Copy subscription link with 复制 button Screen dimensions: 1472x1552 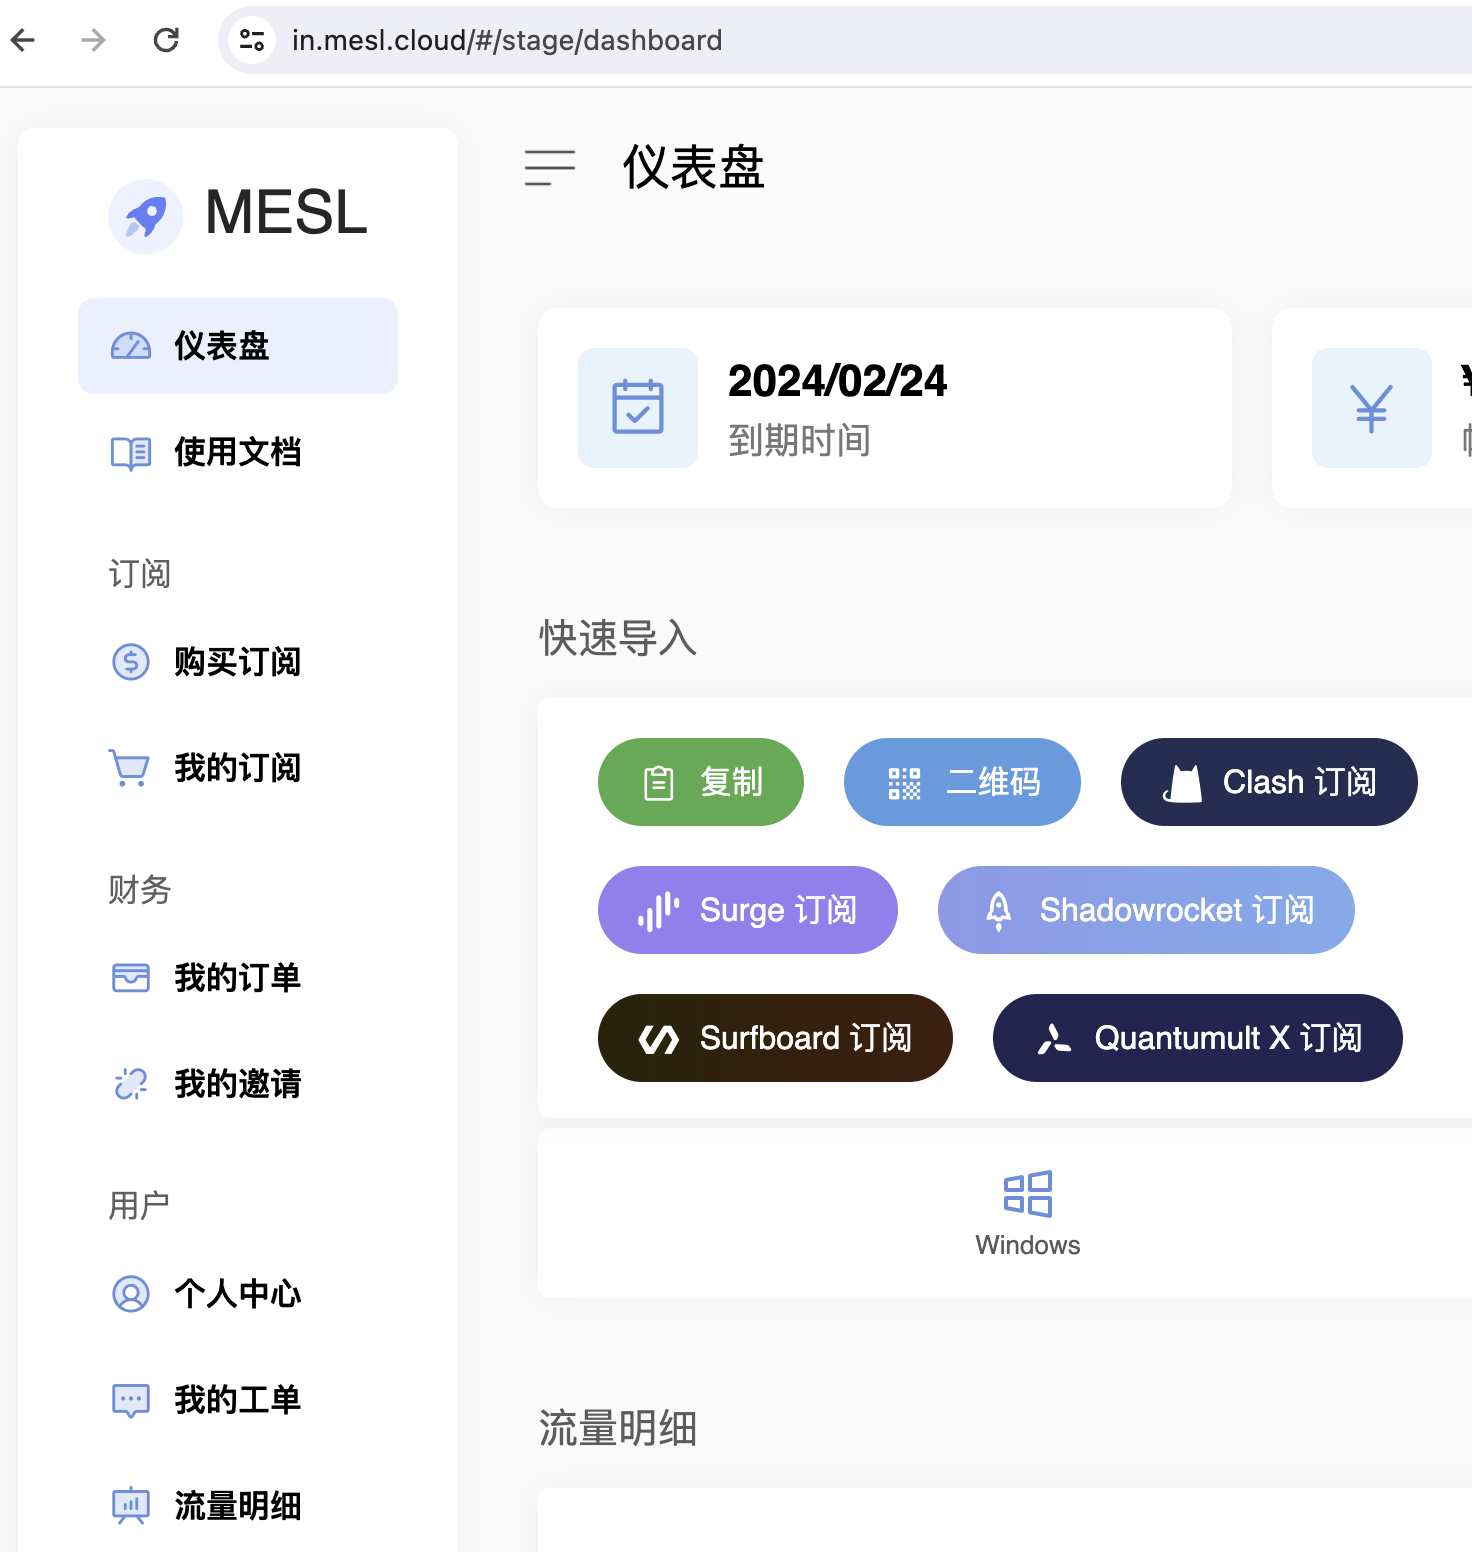click(x=701, y=782)
